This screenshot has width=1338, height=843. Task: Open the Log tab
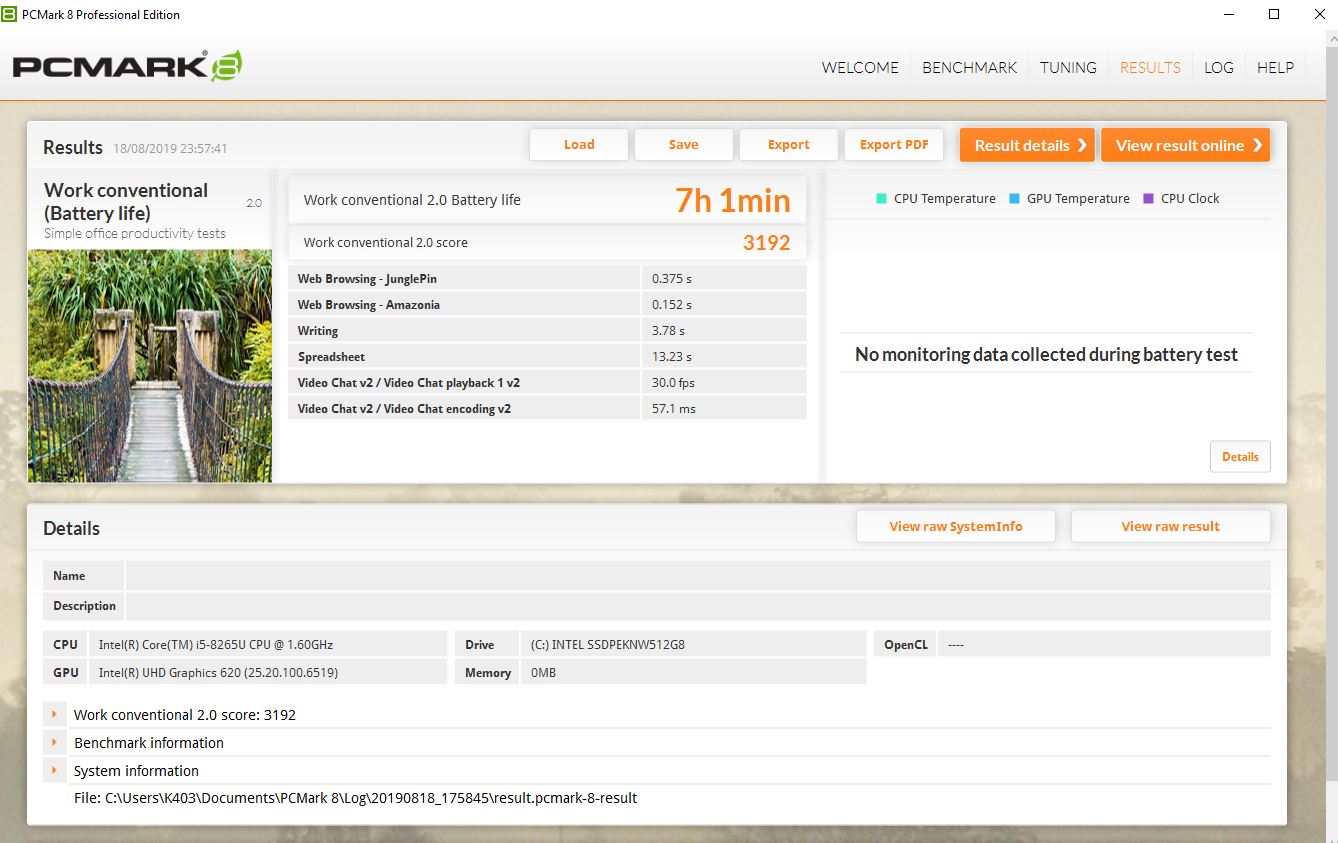(x=1218, y=68)
